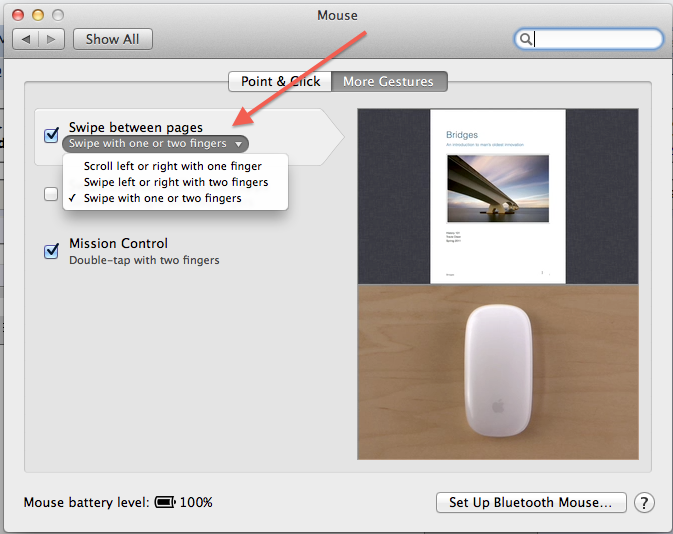Click the Magic Mouse demo image

pos(498,372)
